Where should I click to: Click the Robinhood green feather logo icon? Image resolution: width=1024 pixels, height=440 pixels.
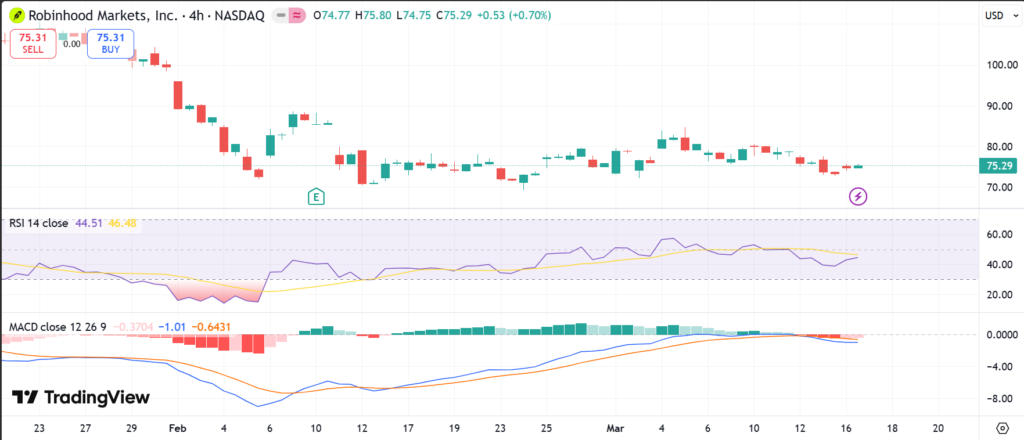pos(17,16)
